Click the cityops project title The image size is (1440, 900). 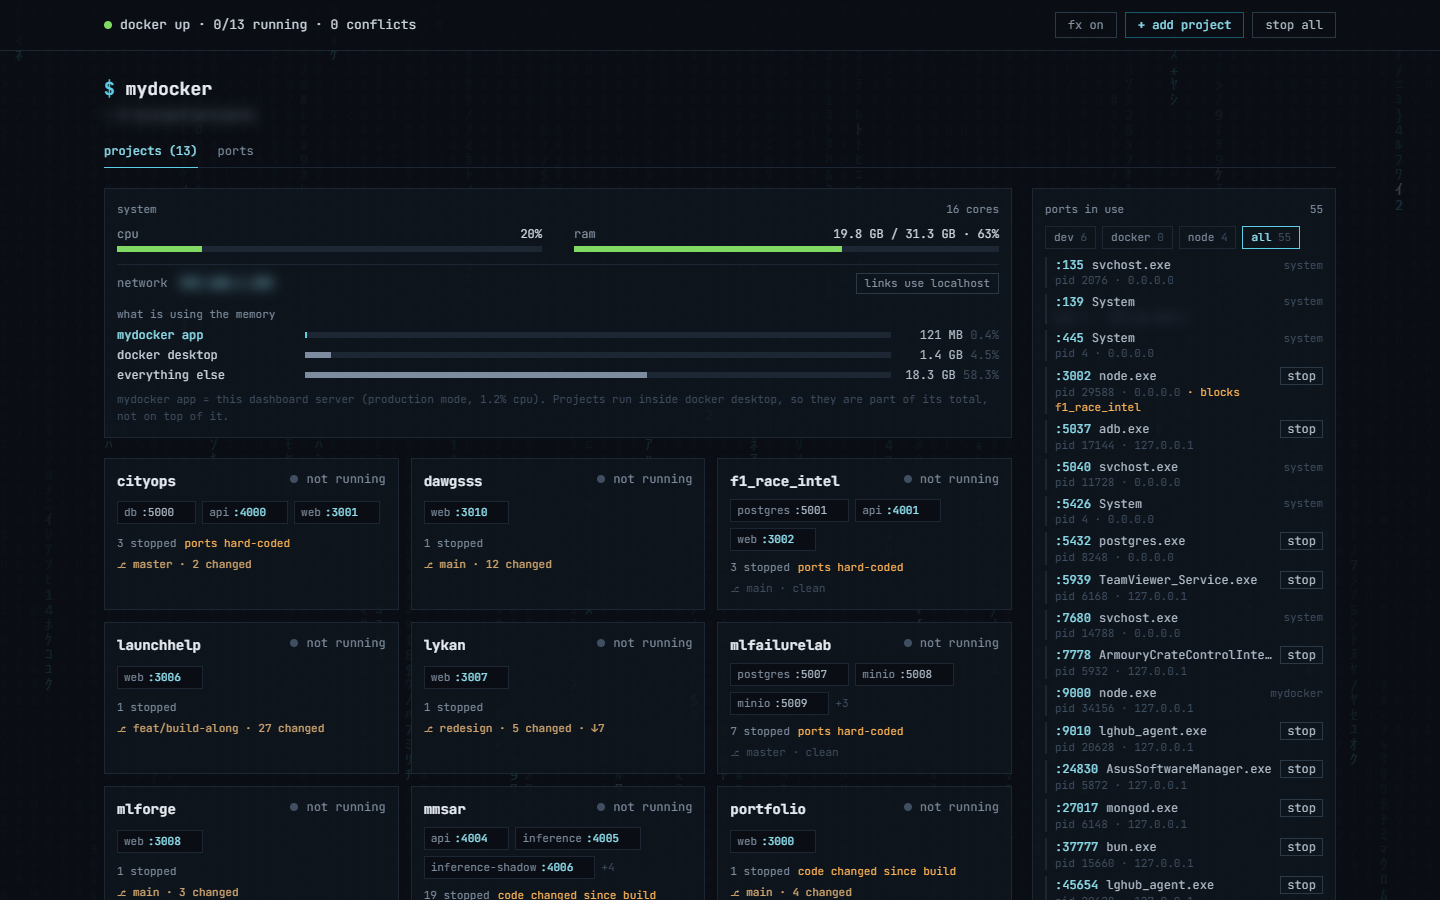(x=146, y=481)
